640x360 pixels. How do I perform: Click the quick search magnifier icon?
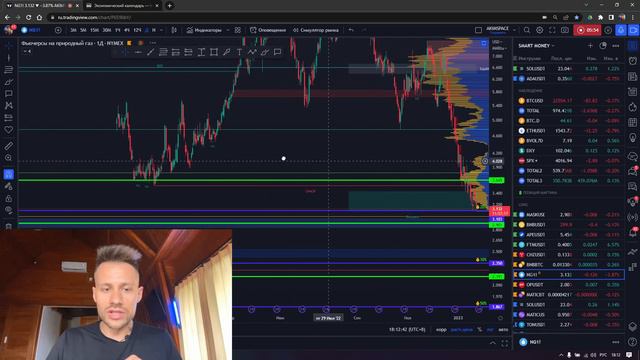(527, 30)
